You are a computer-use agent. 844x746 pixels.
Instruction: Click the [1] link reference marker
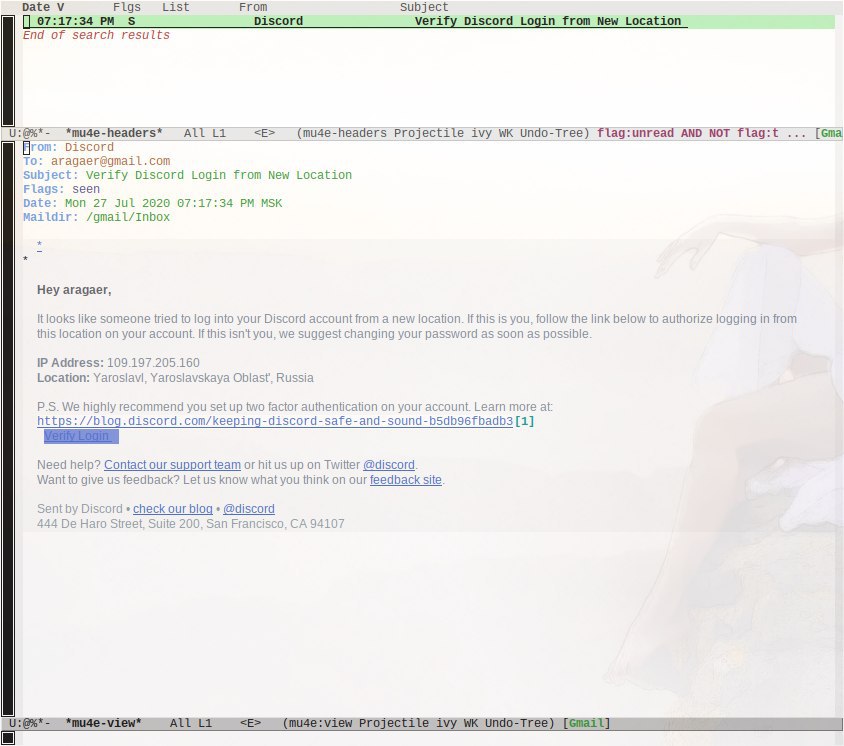point(525,421)
